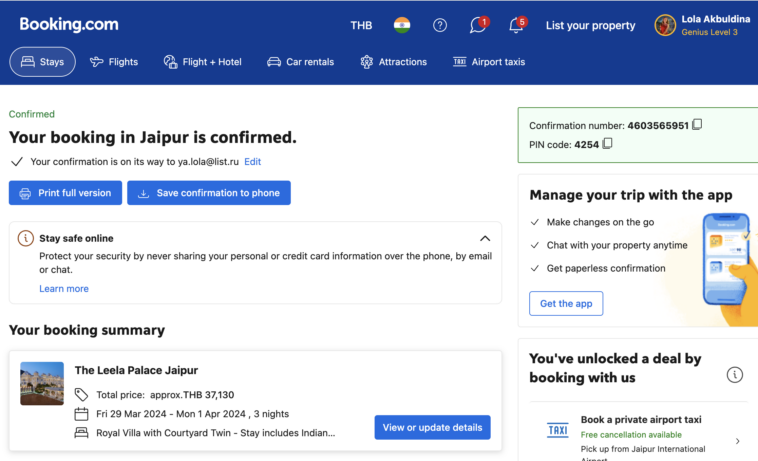Expand the private airport taxi deal arrow
Image resolution: width=758 pixels, height=461 pixels.
[x=737, y=441]
